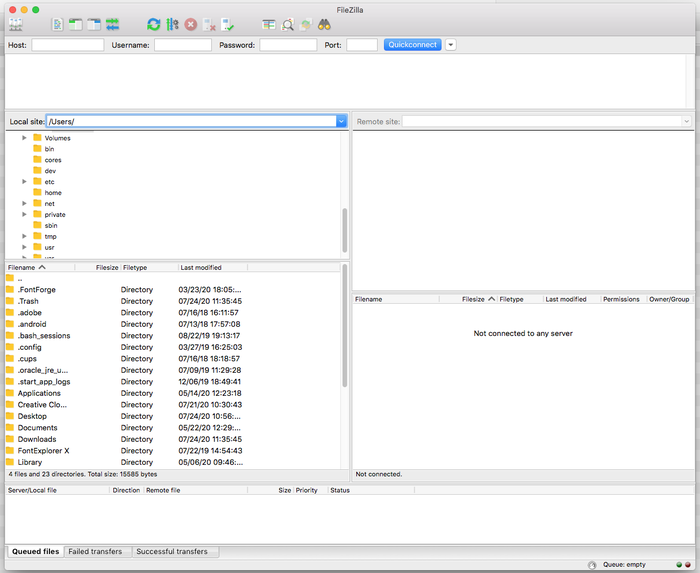This screenshot has width=700, height=573.
Task: Sort remote list by Owner/Group column
Action: 669,299
